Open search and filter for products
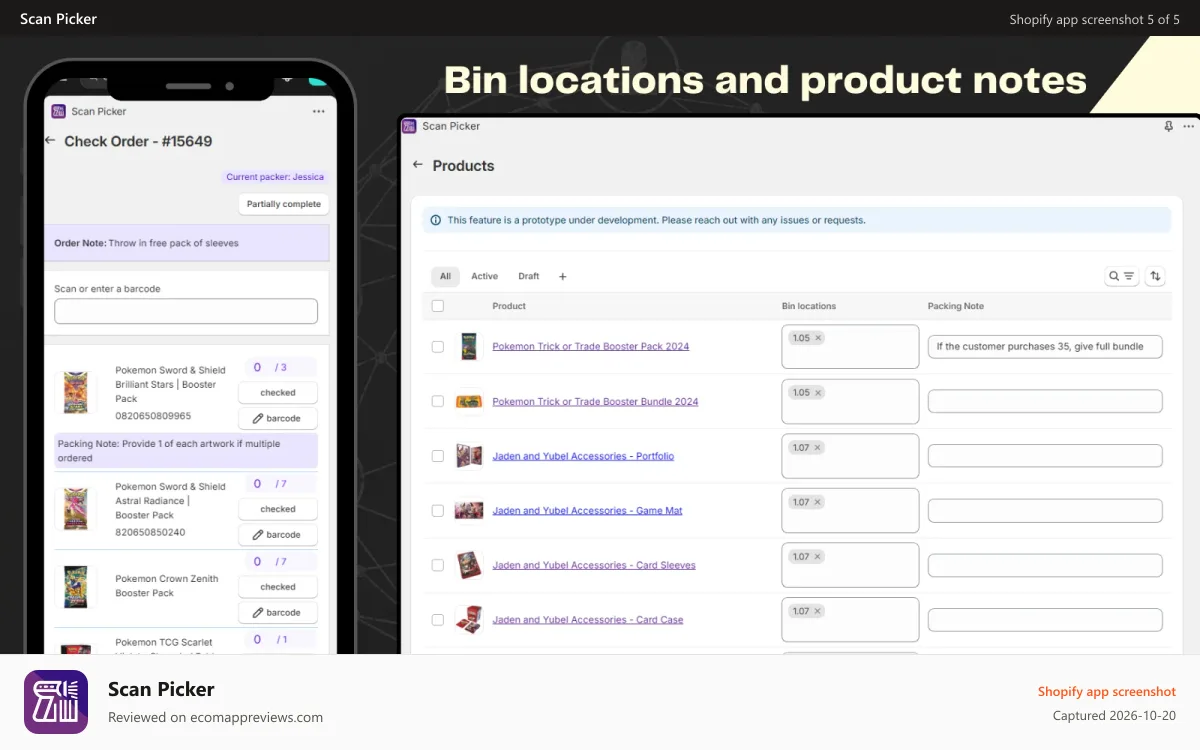 tap(1121, 276)
